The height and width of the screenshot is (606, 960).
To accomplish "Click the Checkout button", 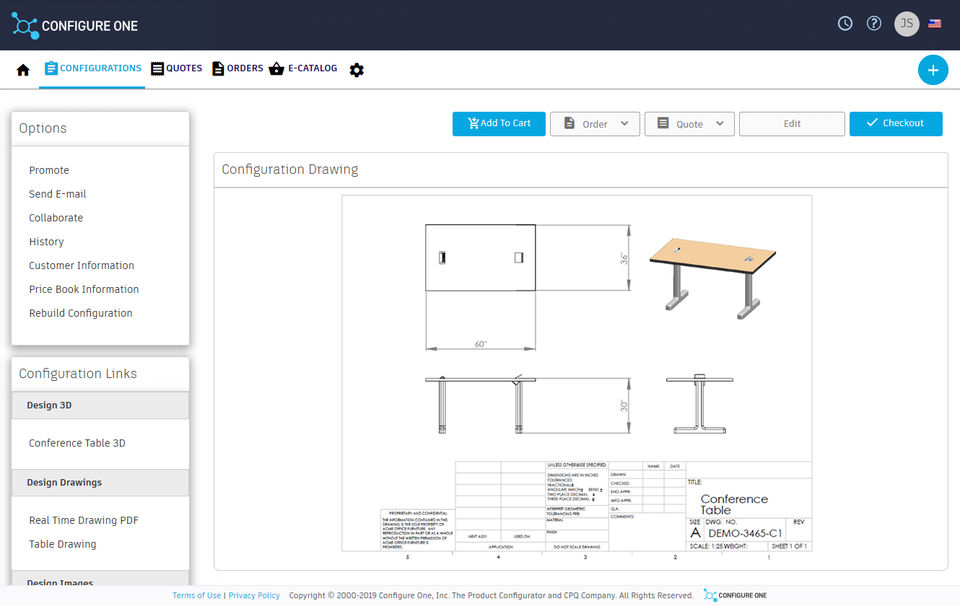I will (896, 124).
